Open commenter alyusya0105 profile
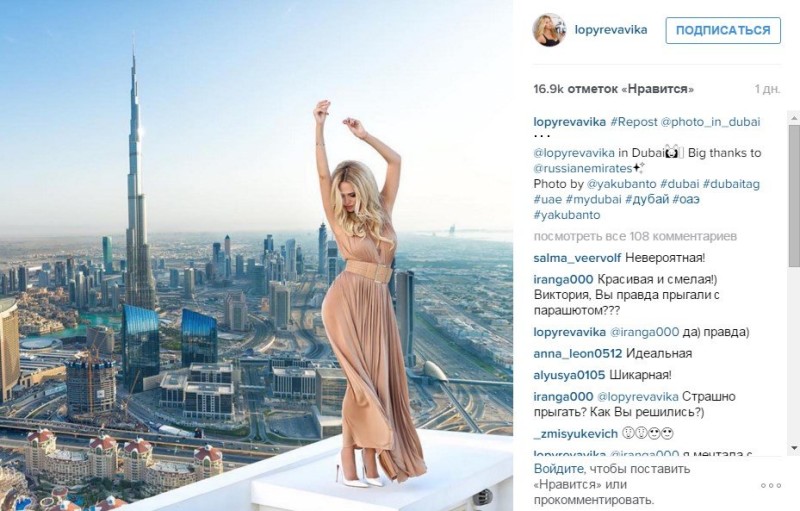The height and width of the screenshot is (511, 800). tap(569, 375)
